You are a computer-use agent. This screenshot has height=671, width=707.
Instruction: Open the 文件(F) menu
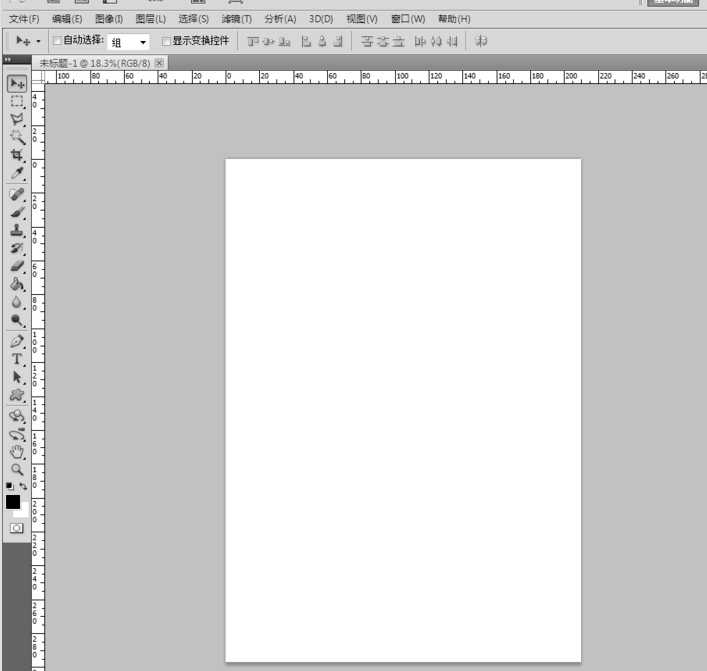(x=24, y=19)
